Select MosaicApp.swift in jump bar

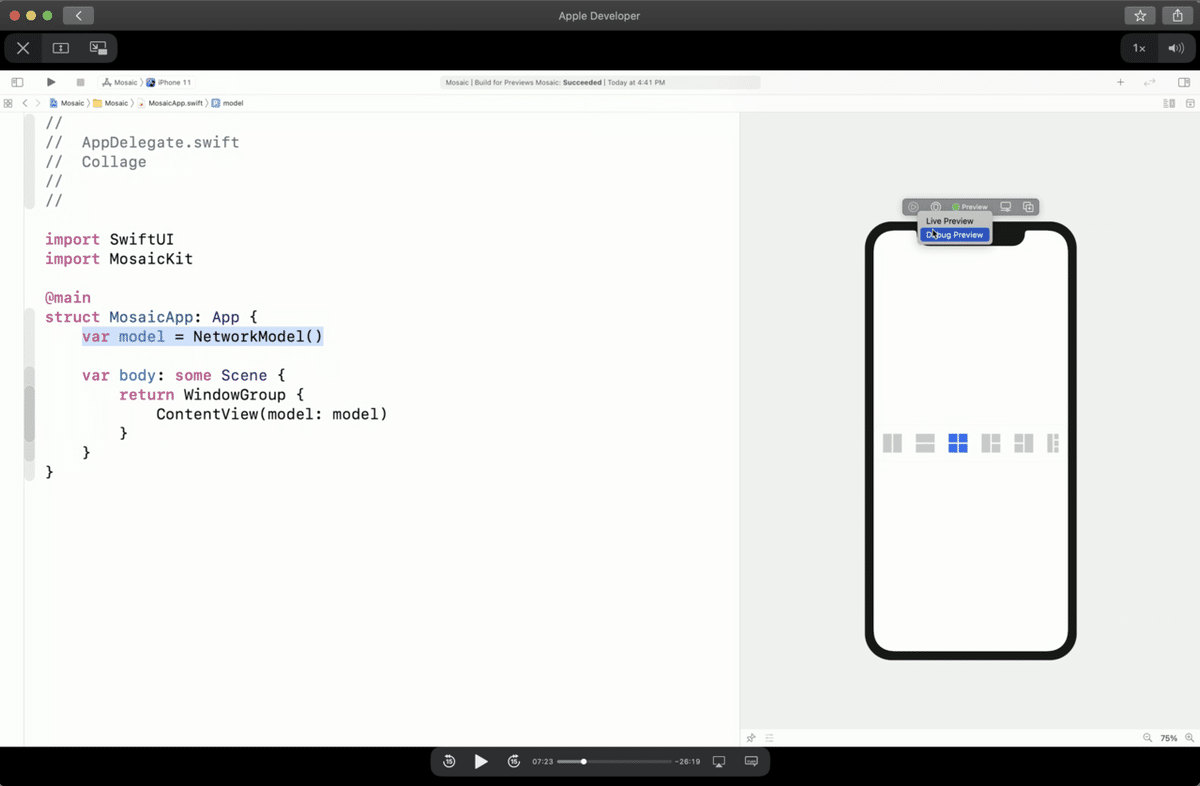pos(170,103)
